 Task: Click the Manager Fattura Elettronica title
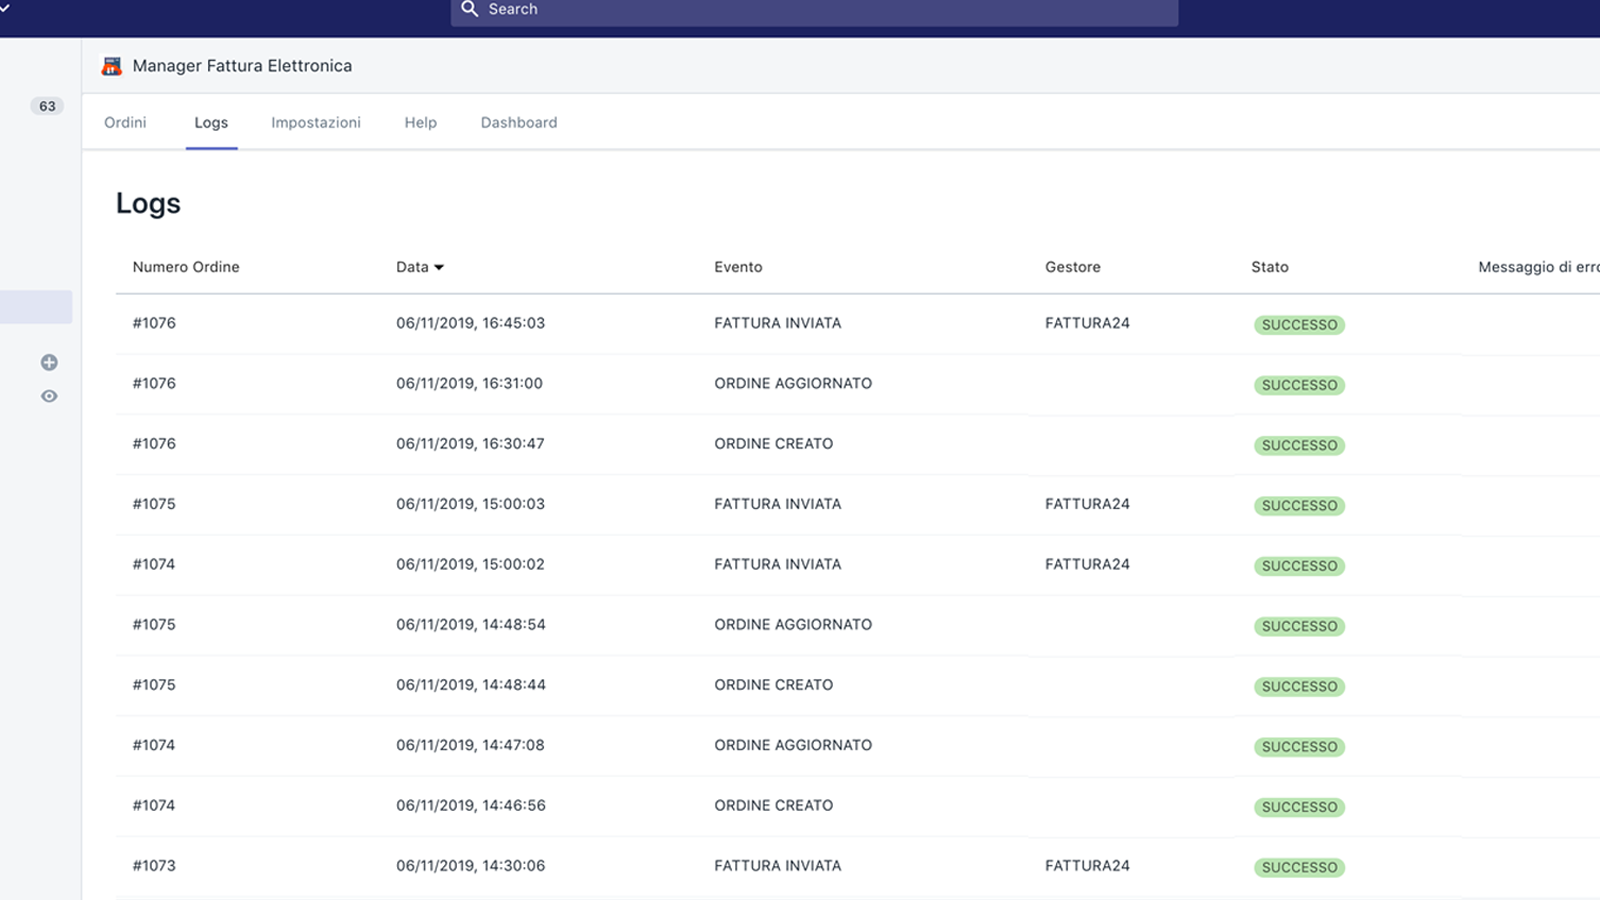[242, 66]
